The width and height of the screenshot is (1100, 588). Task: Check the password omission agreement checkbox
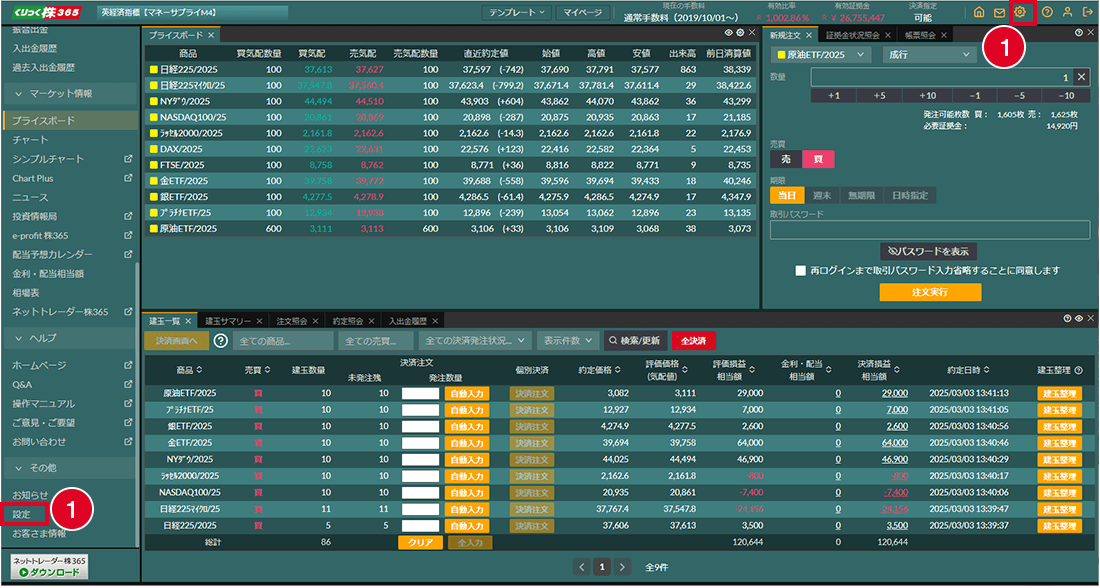(800, 271)
